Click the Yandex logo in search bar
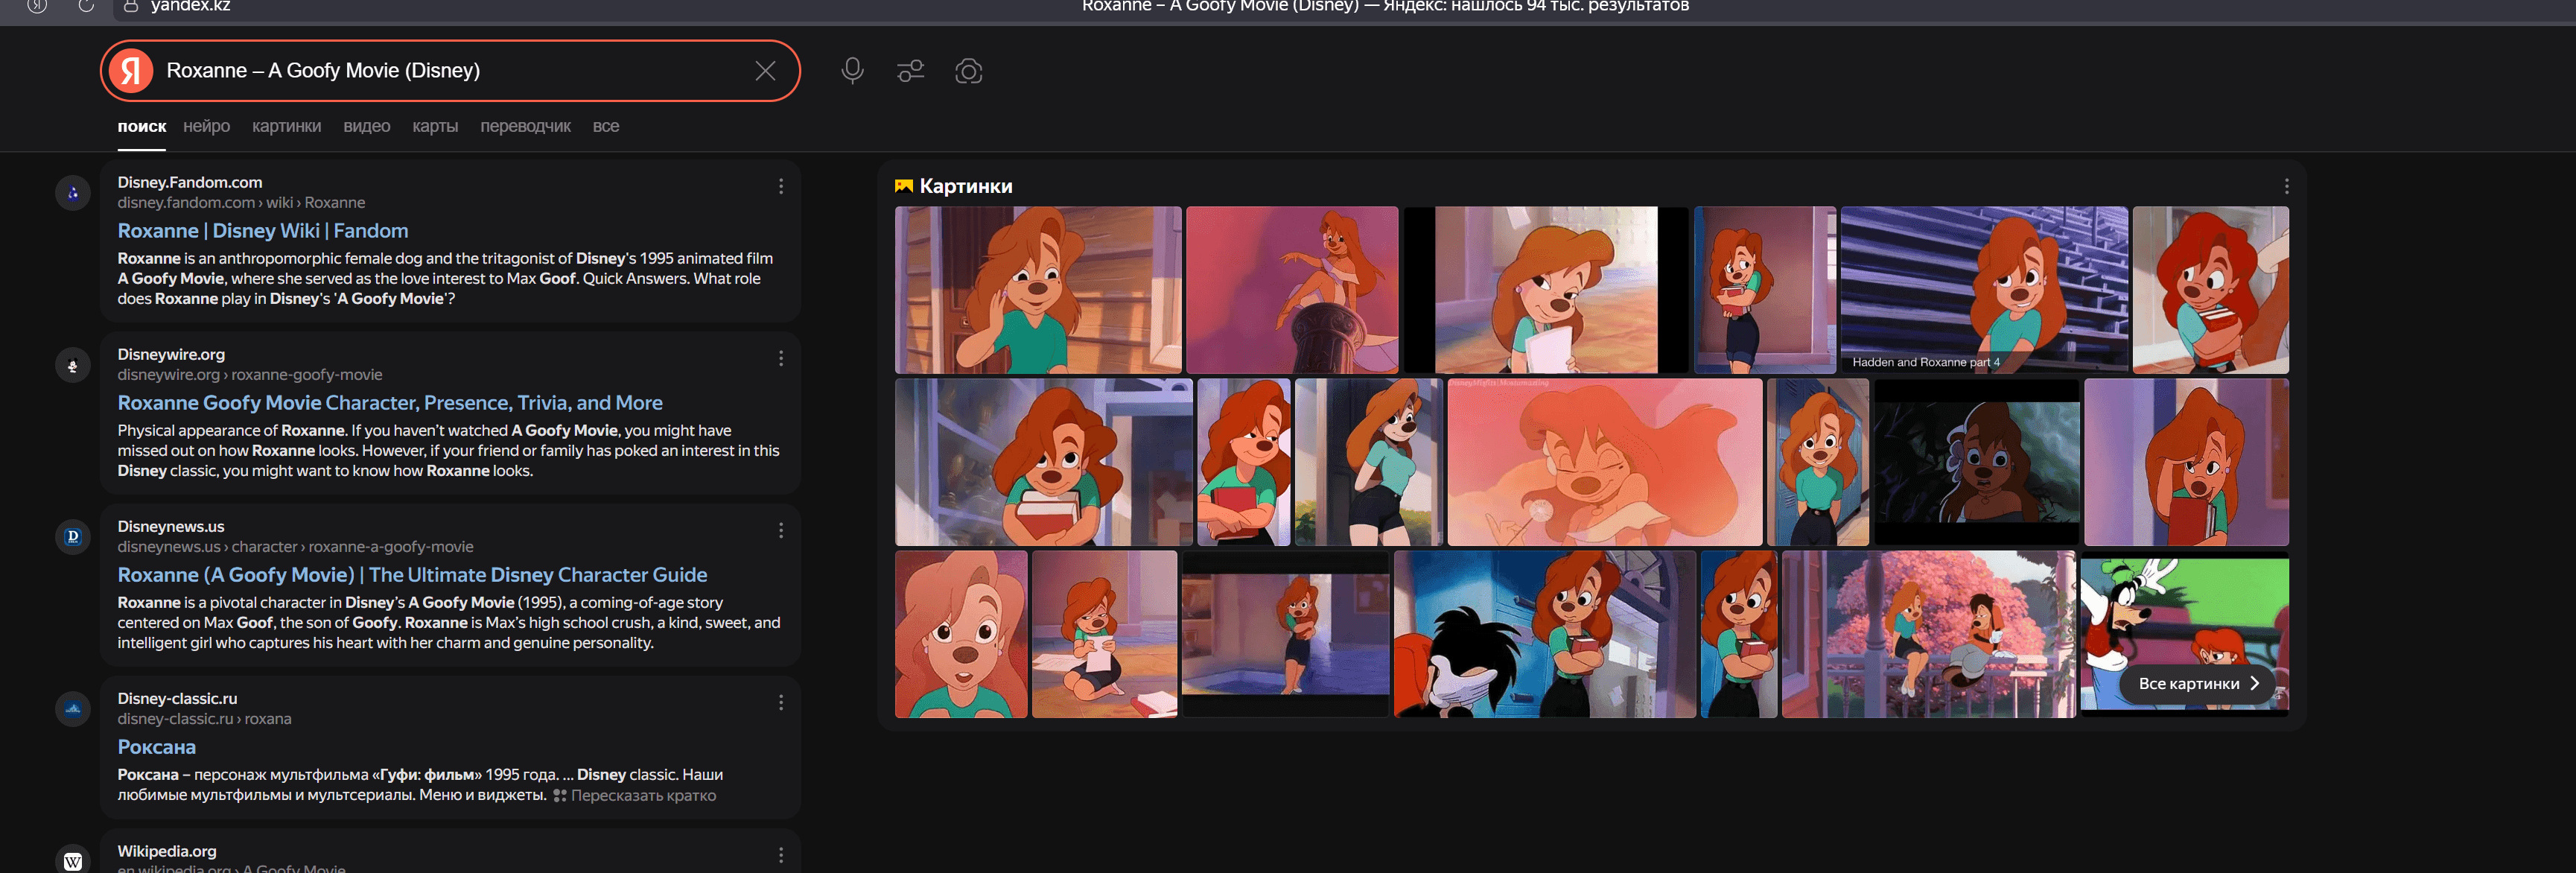Screen dimensions: 2576x873 [131, 71]
